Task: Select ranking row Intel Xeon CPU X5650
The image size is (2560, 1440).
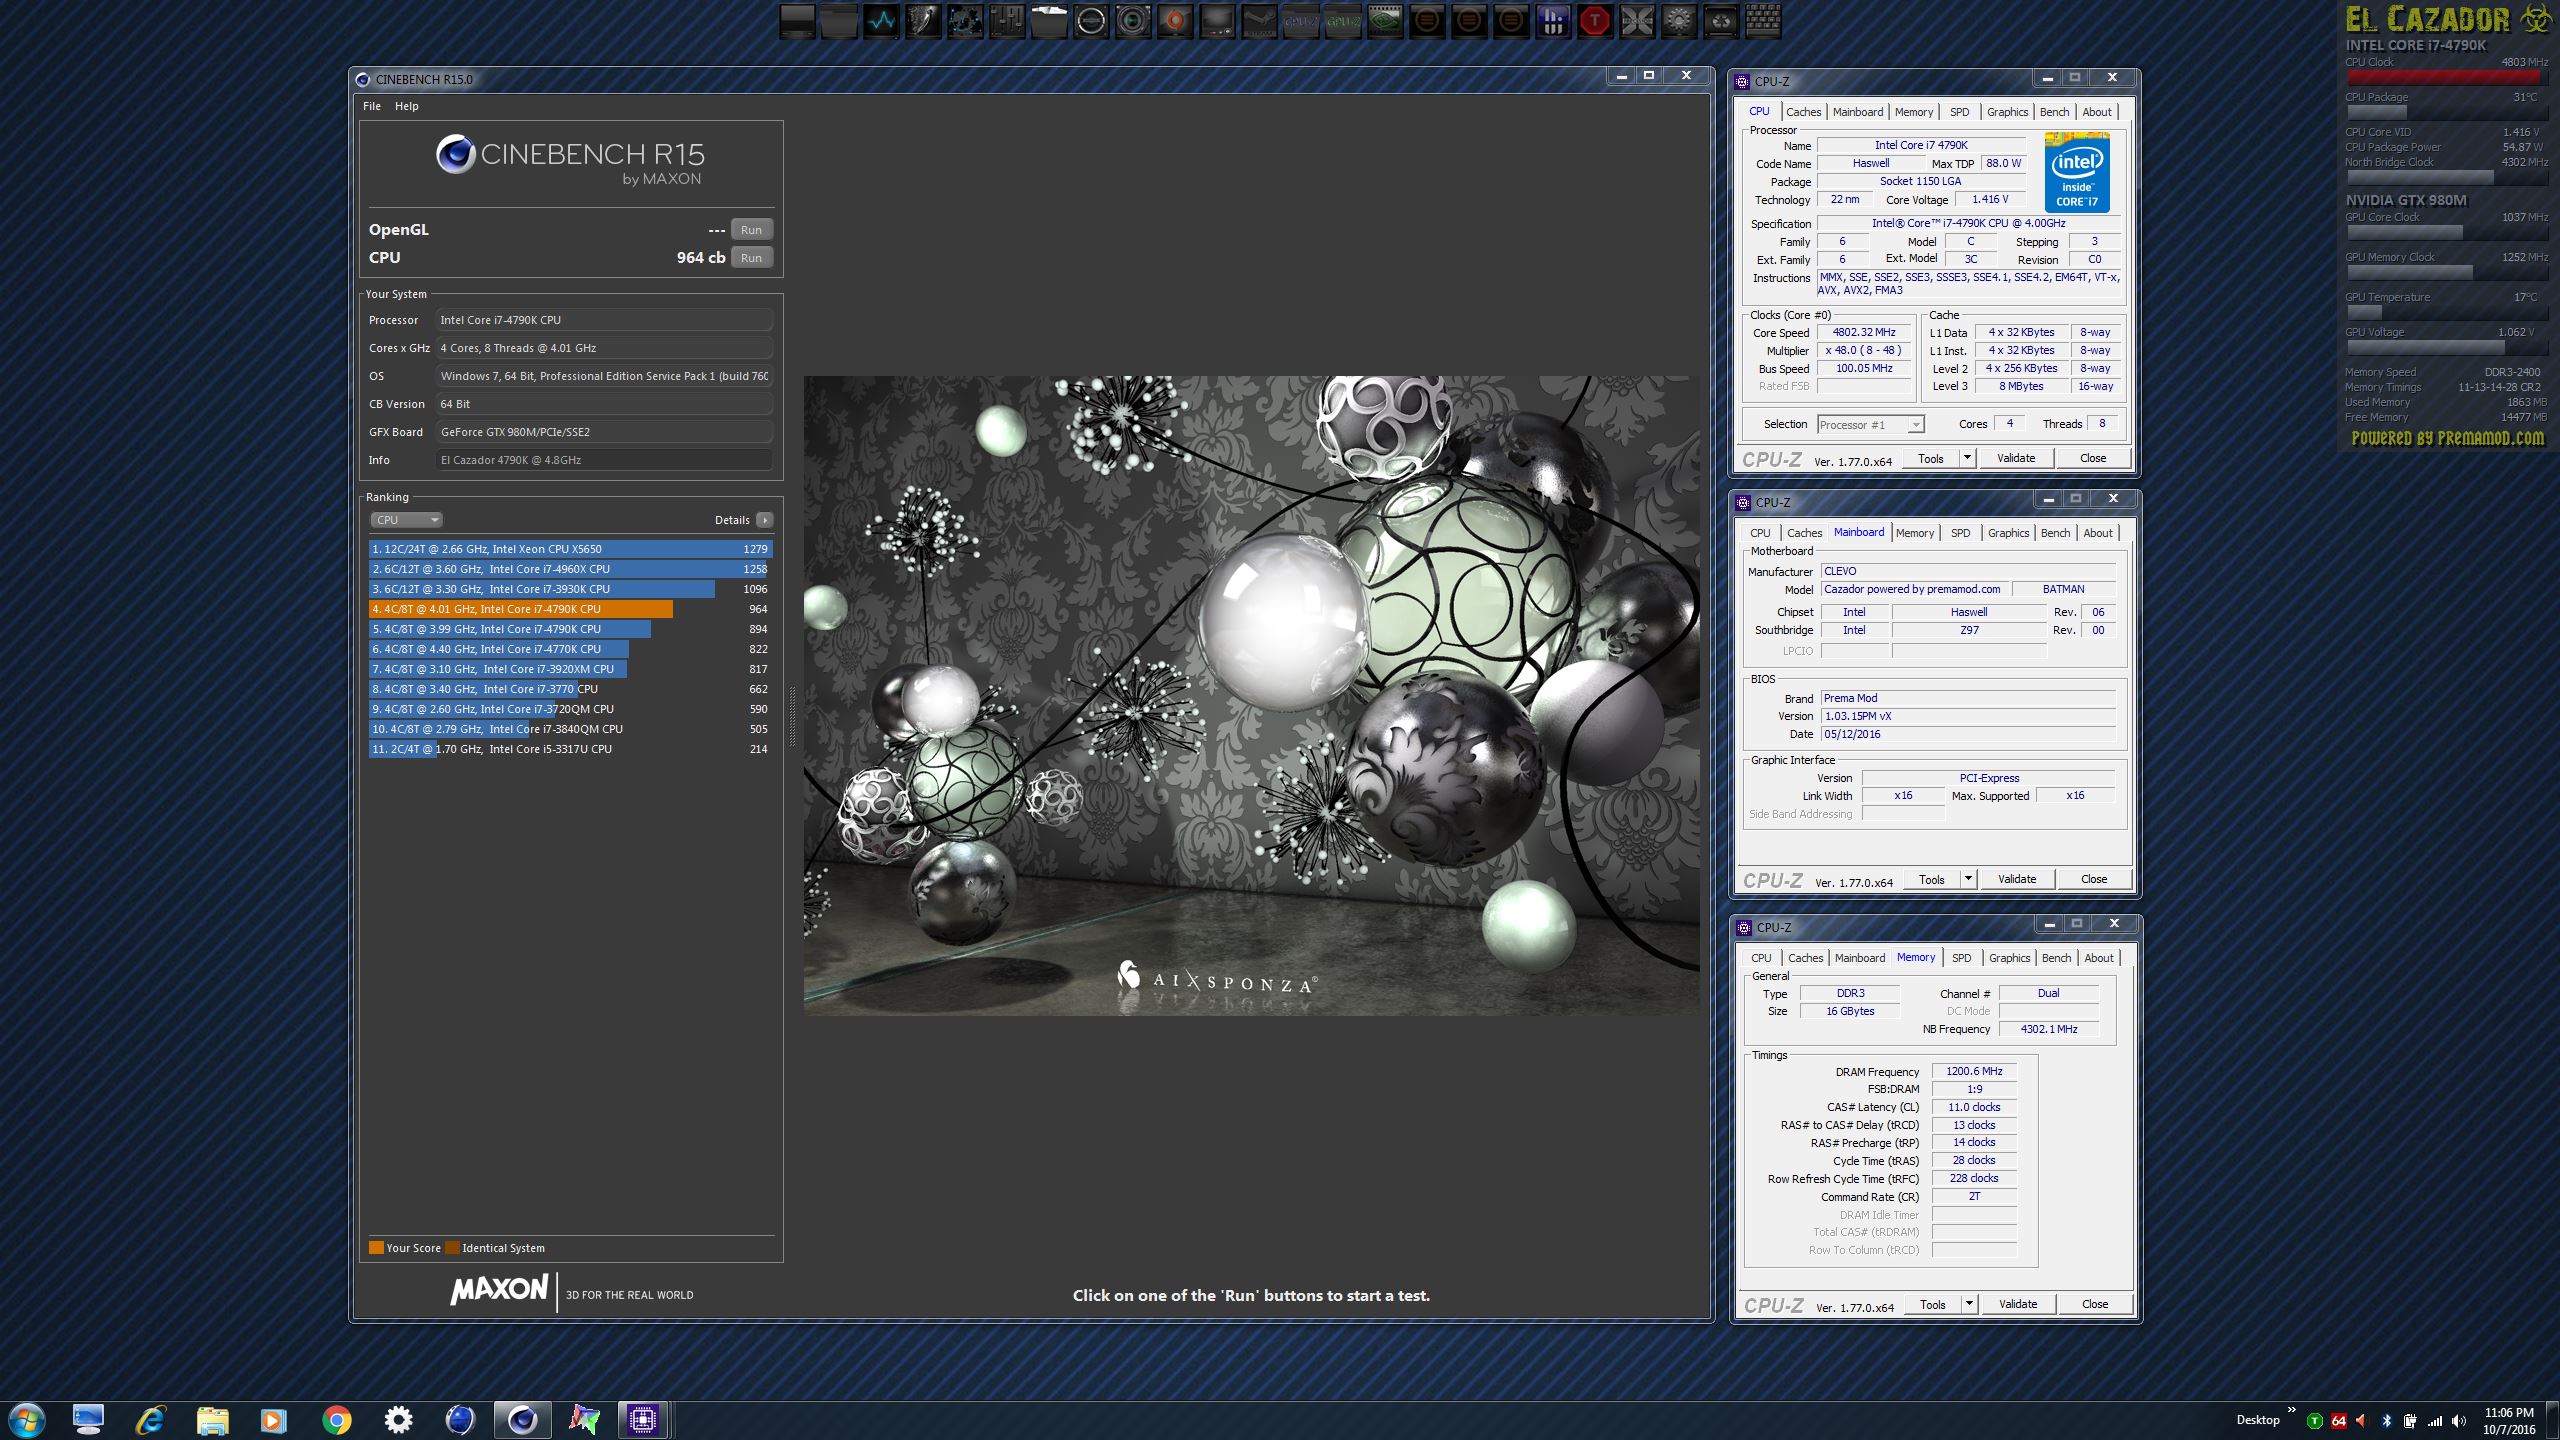Action: pos(570,549)
